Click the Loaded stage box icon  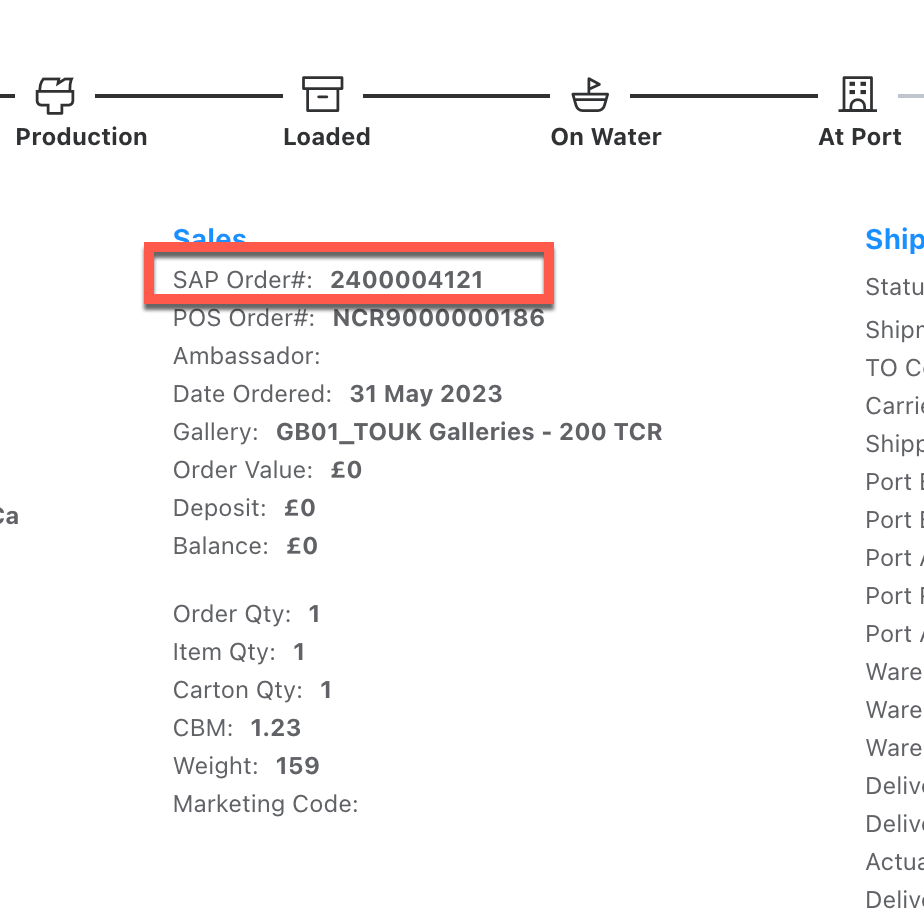click(x=322, y=95)
